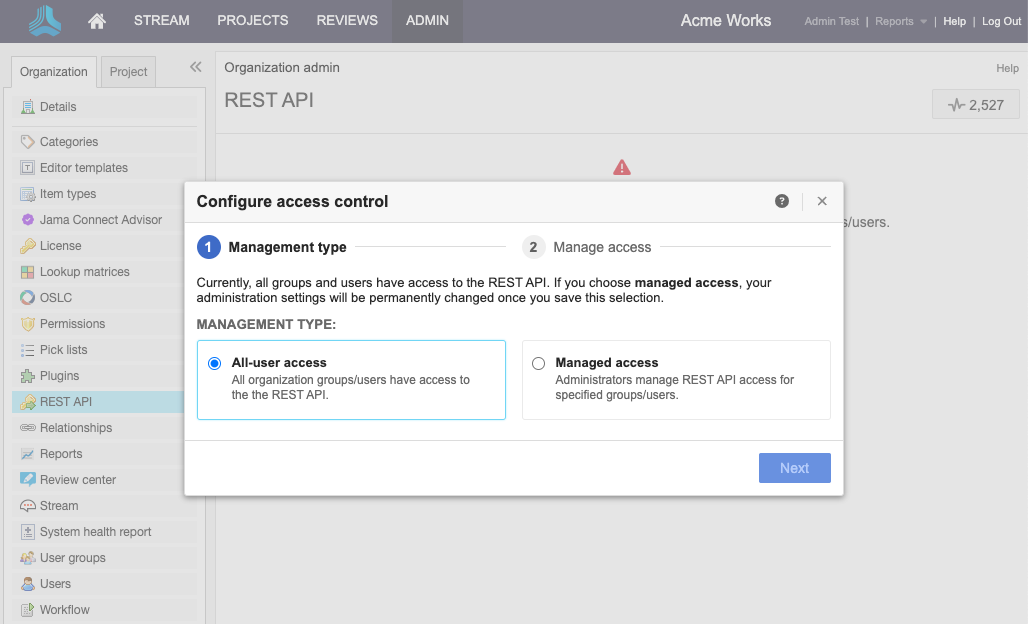This screenshot has width=1028, height=624.
Task: Click the Next button
Action: [795, 468]
